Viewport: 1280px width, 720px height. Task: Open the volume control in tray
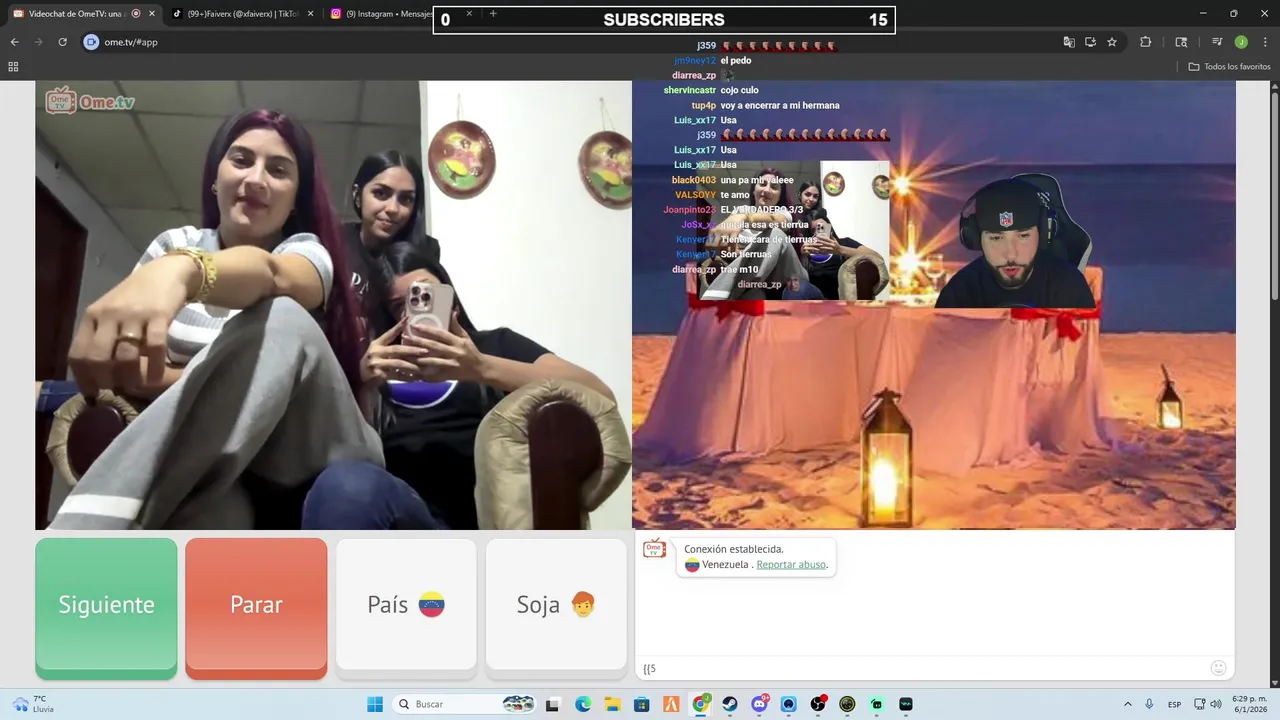[1216, 704]
